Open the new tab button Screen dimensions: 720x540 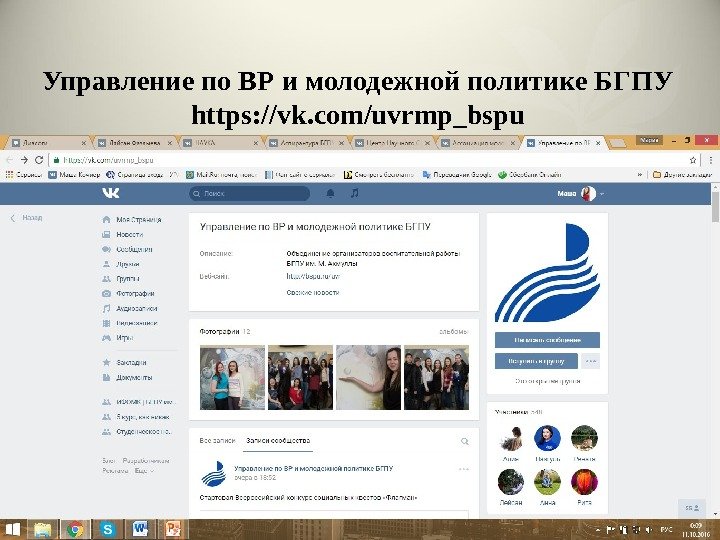click(x=618, y=143)
